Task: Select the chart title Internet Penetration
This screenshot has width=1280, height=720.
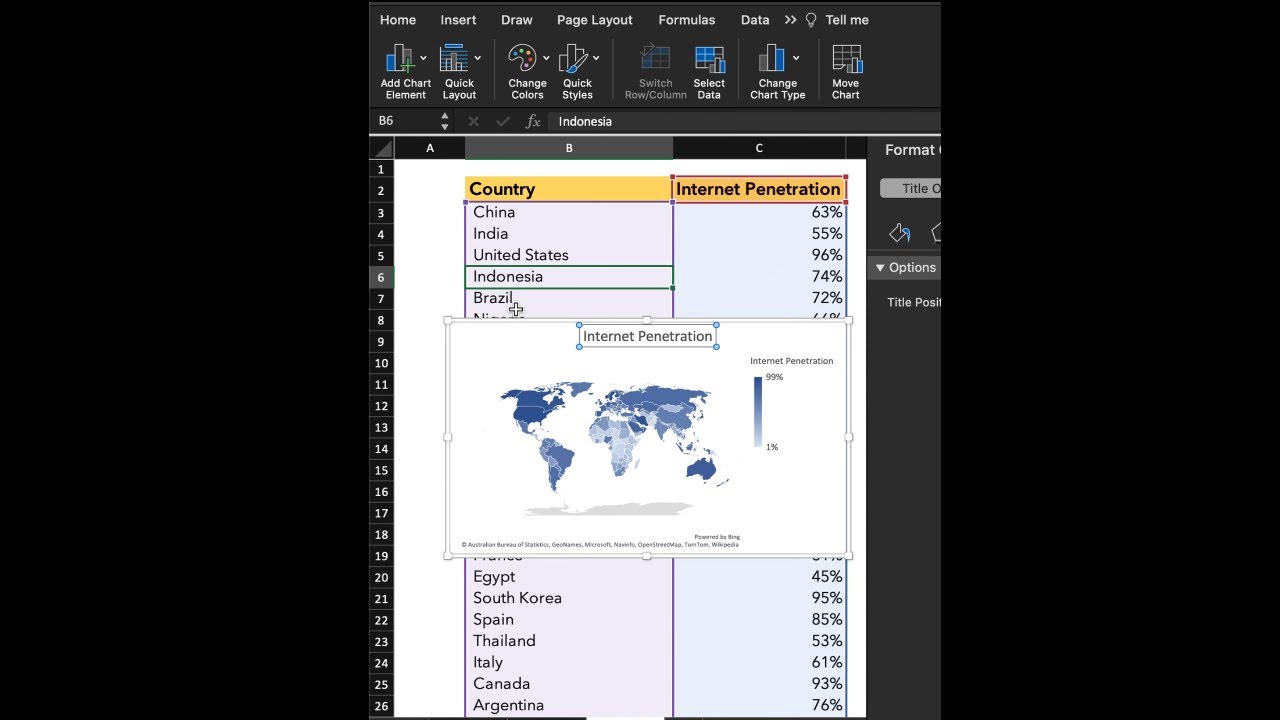Action: coord(647,336)
